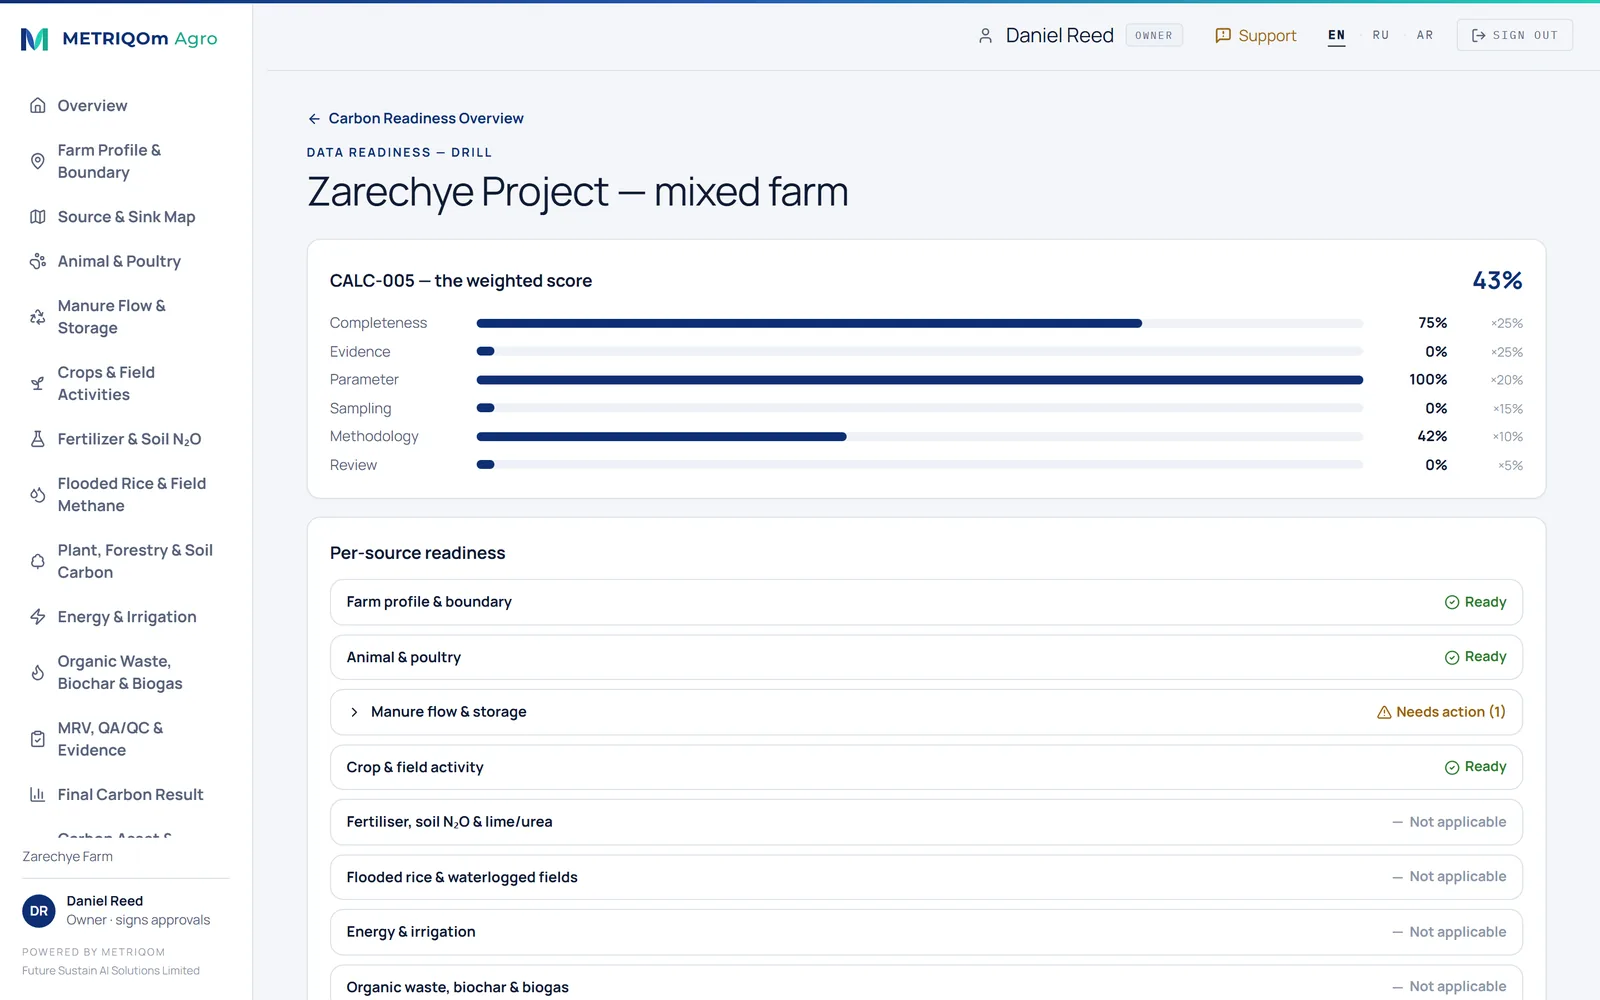The width and height of the screenshot is (1600, 1000).
Task: Click the Flooded Rice droplets icon
Action: pos(38,495)
